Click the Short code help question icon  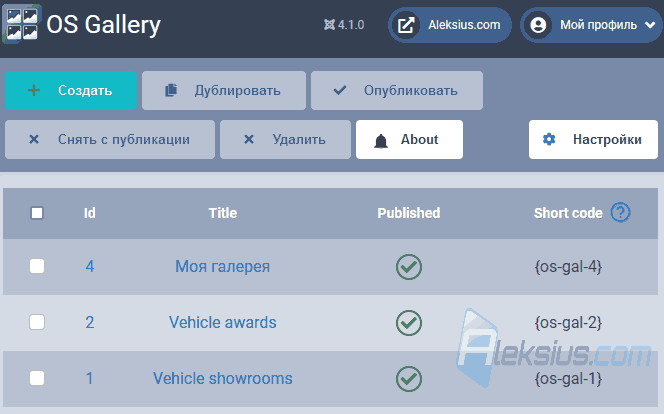pyautogui.click(x=620, y=213)
